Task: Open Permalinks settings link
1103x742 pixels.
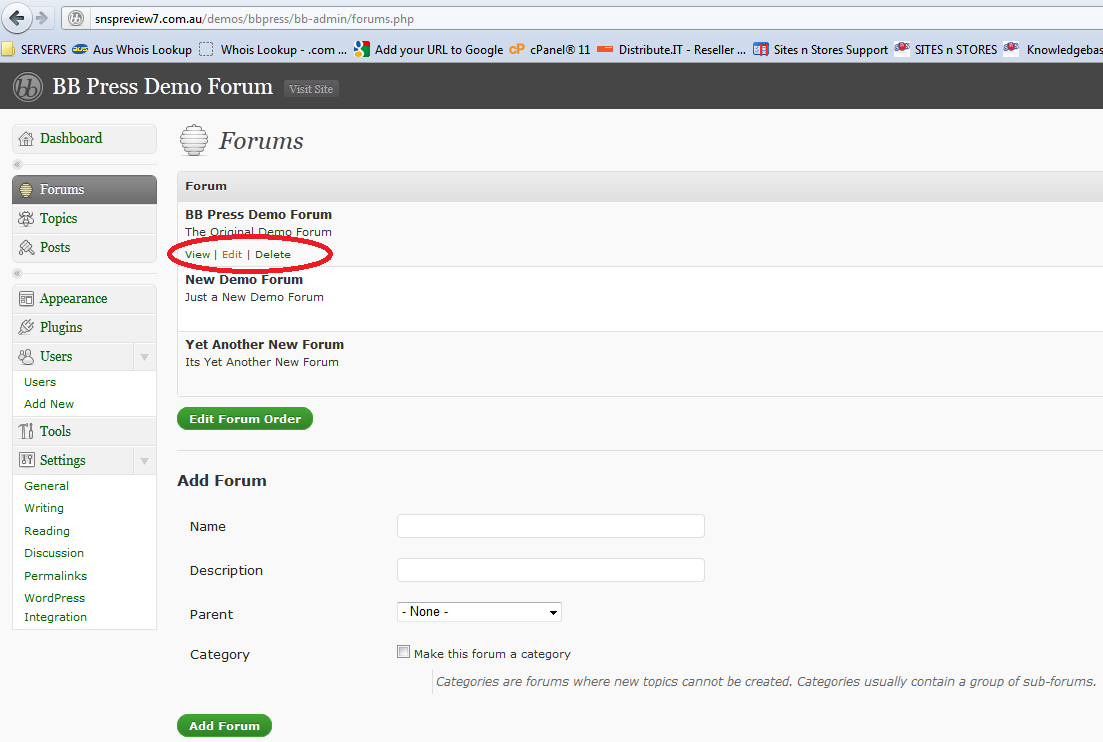Action: [56, 575]
